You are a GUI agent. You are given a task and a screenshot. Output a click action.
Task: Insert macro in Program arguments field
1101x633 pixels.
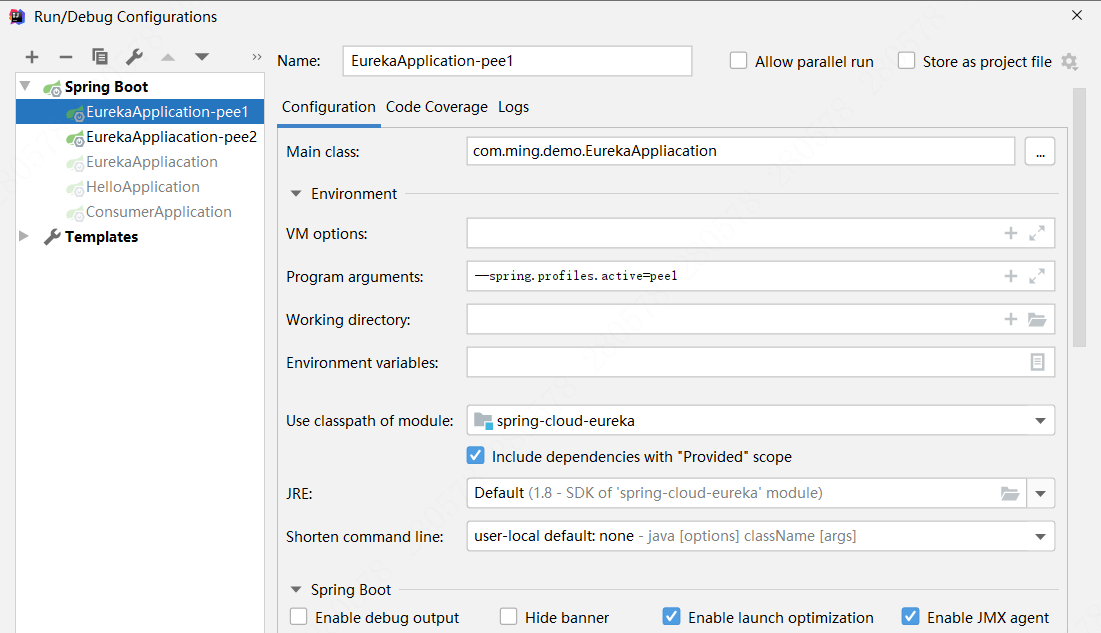click(1010, 276)
